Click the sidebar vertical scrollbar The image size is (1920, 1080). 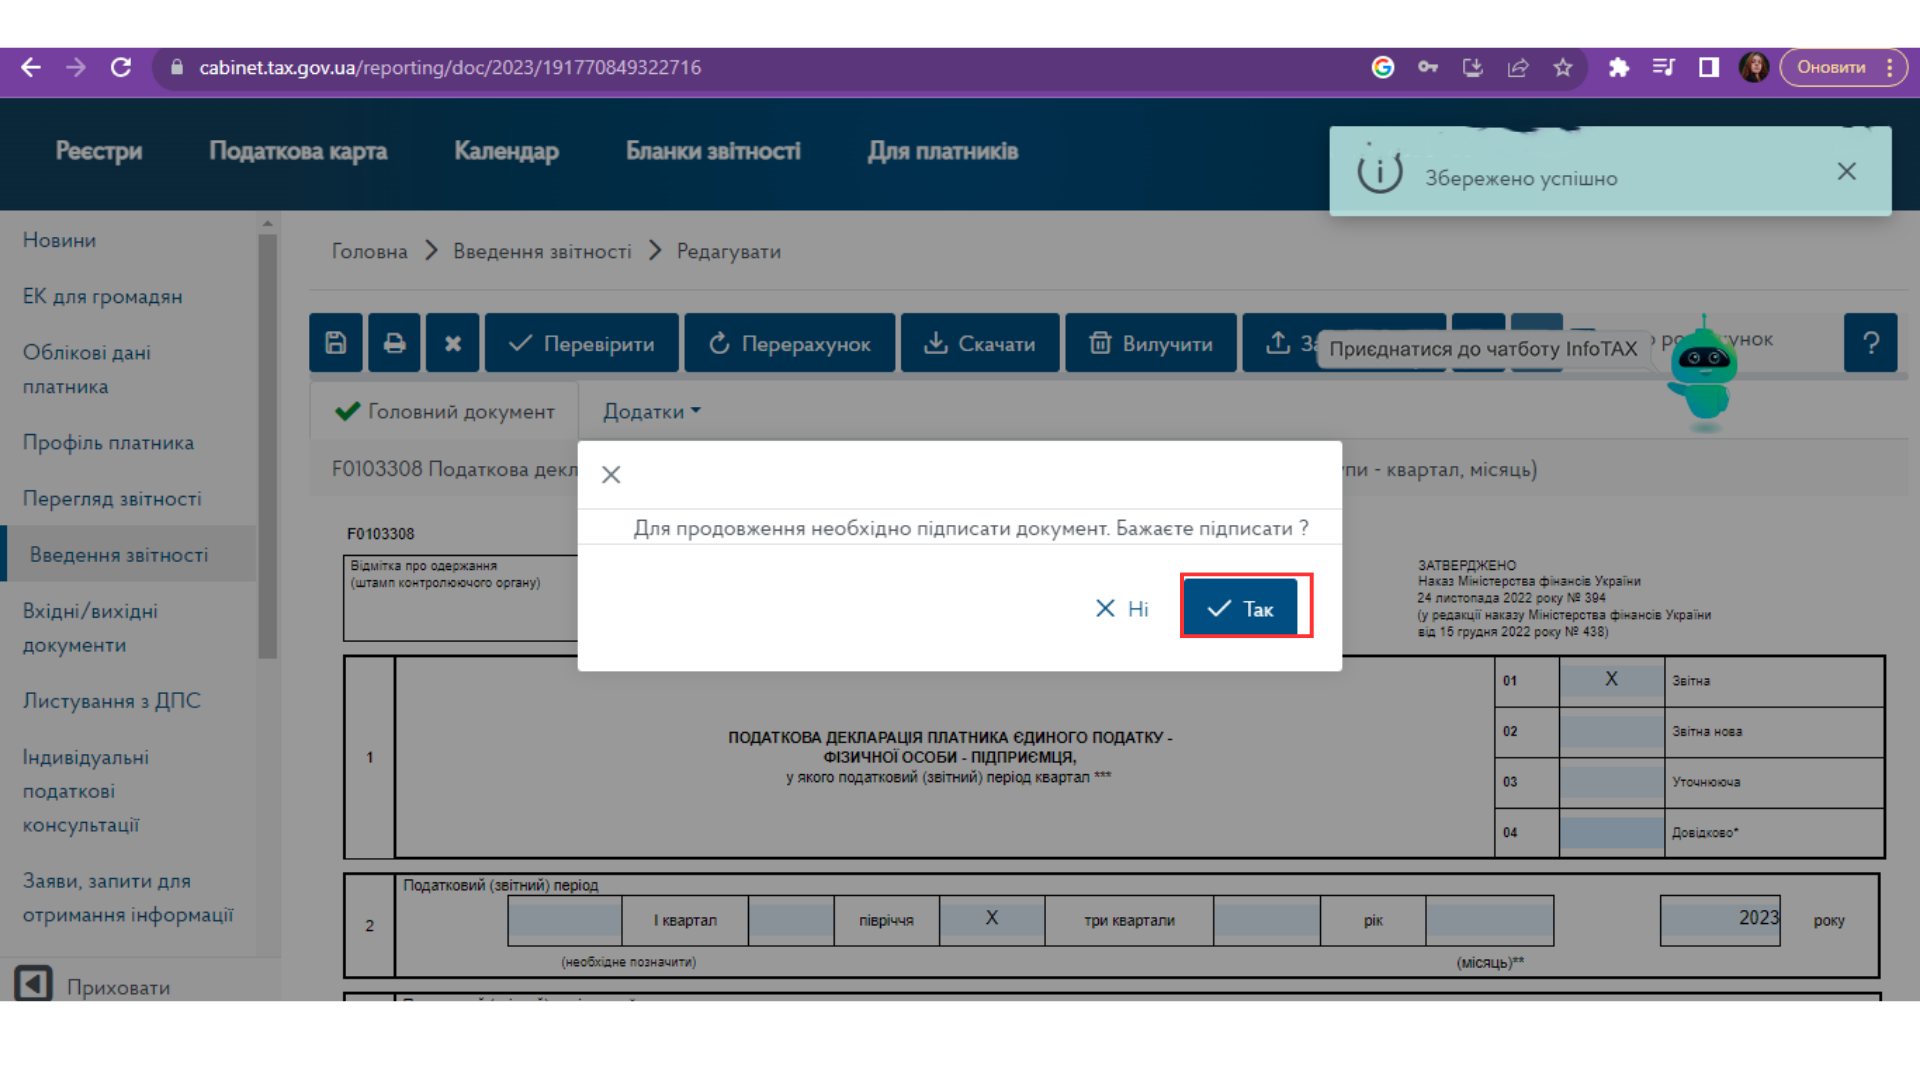coord(267,445)
